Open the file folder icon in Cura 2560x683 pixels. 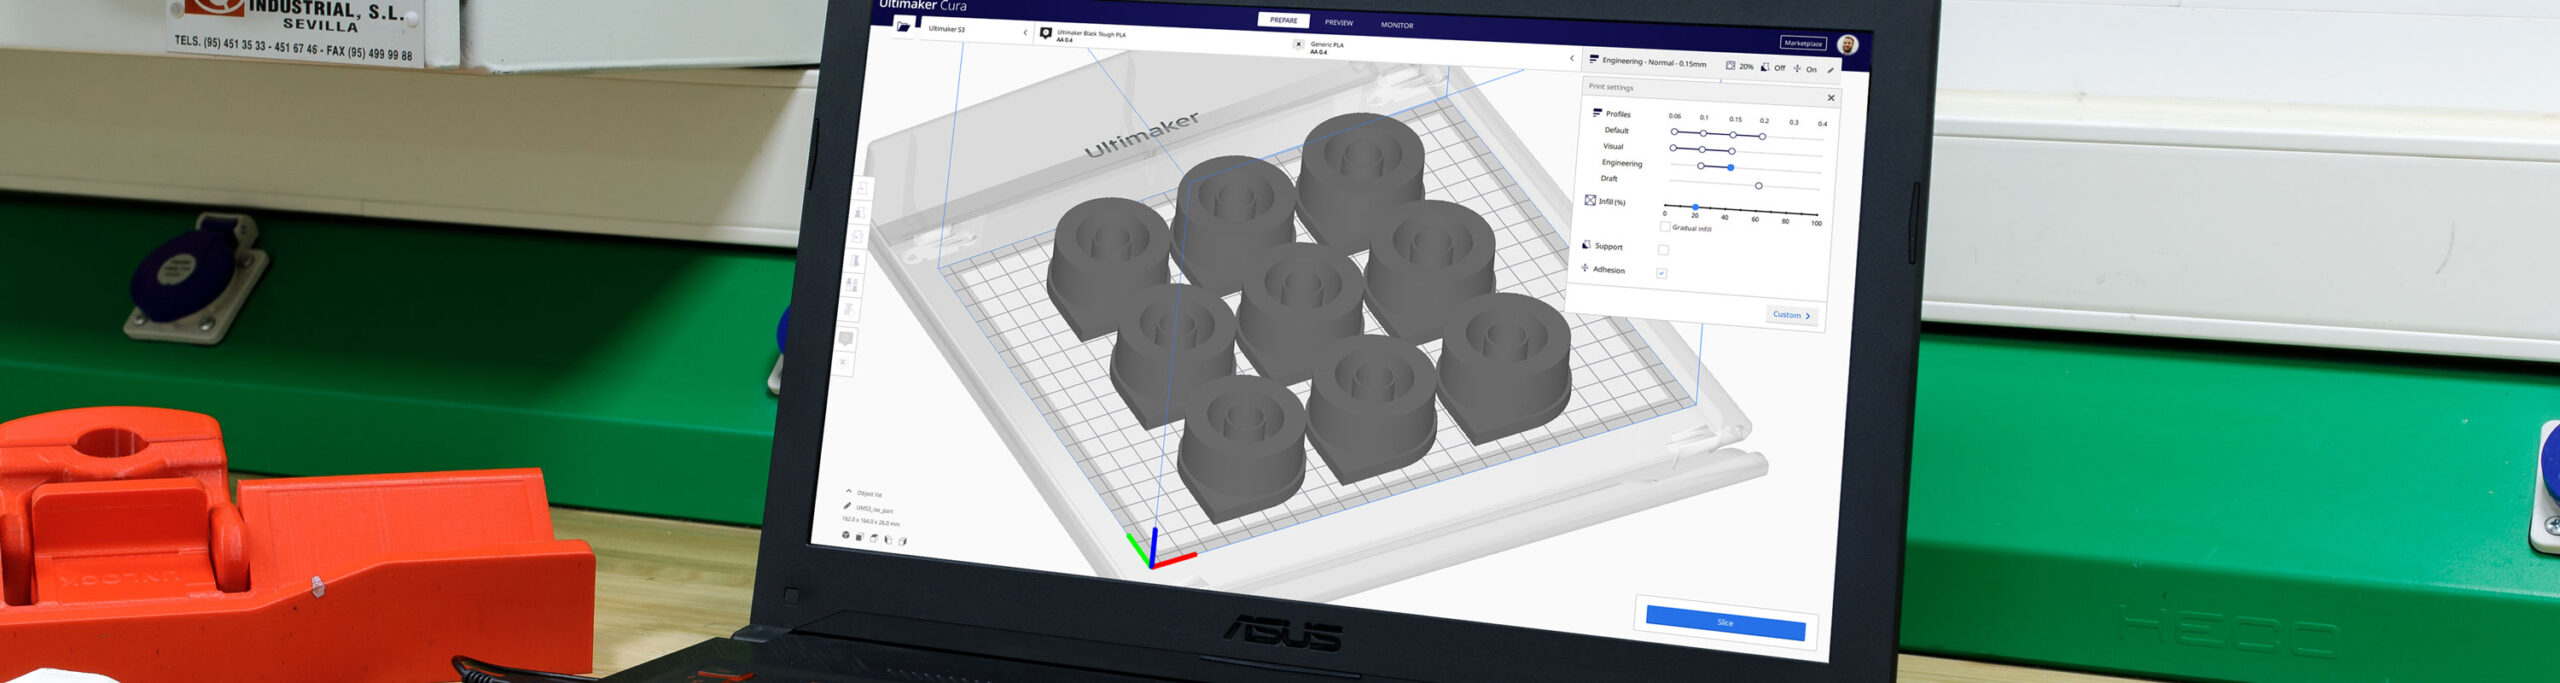coord(903,26)
